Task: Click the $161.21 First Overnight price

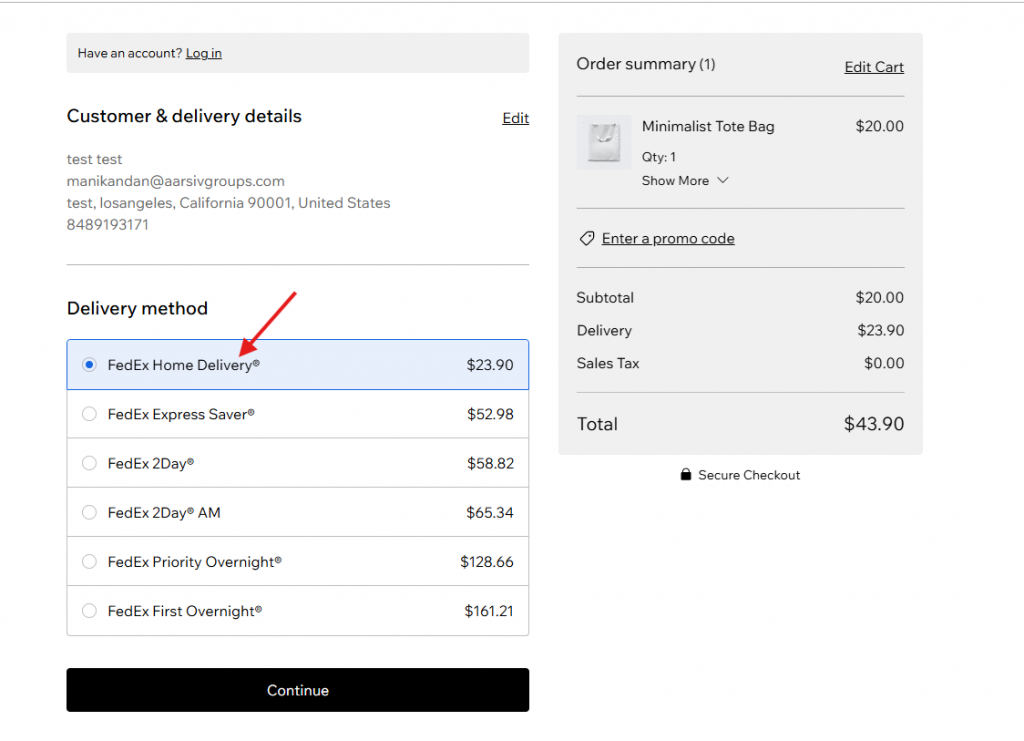Action: click(488, 611)
